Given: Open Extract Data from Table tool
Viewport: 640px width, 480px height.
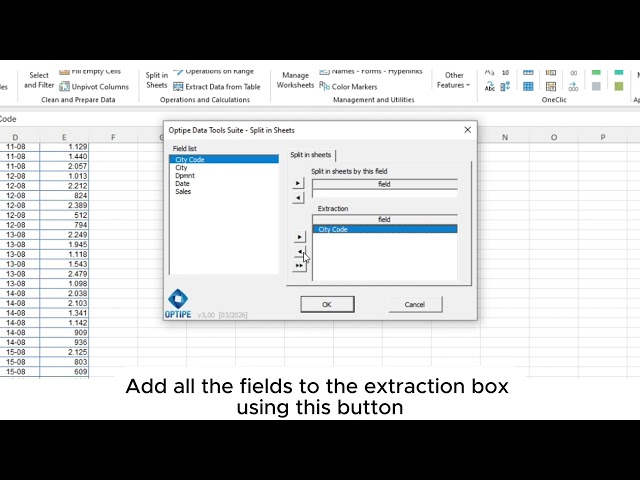Looking at the screenshot, I should [x=217, y=87].
